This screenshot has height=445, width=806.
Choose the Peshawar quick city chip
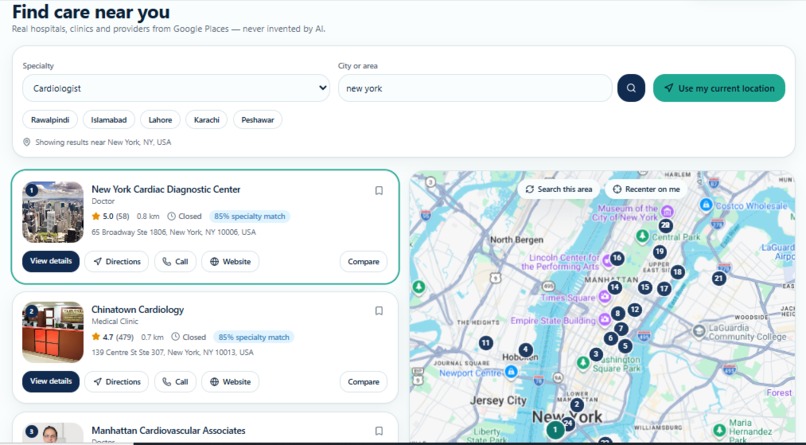click(258, 120)
